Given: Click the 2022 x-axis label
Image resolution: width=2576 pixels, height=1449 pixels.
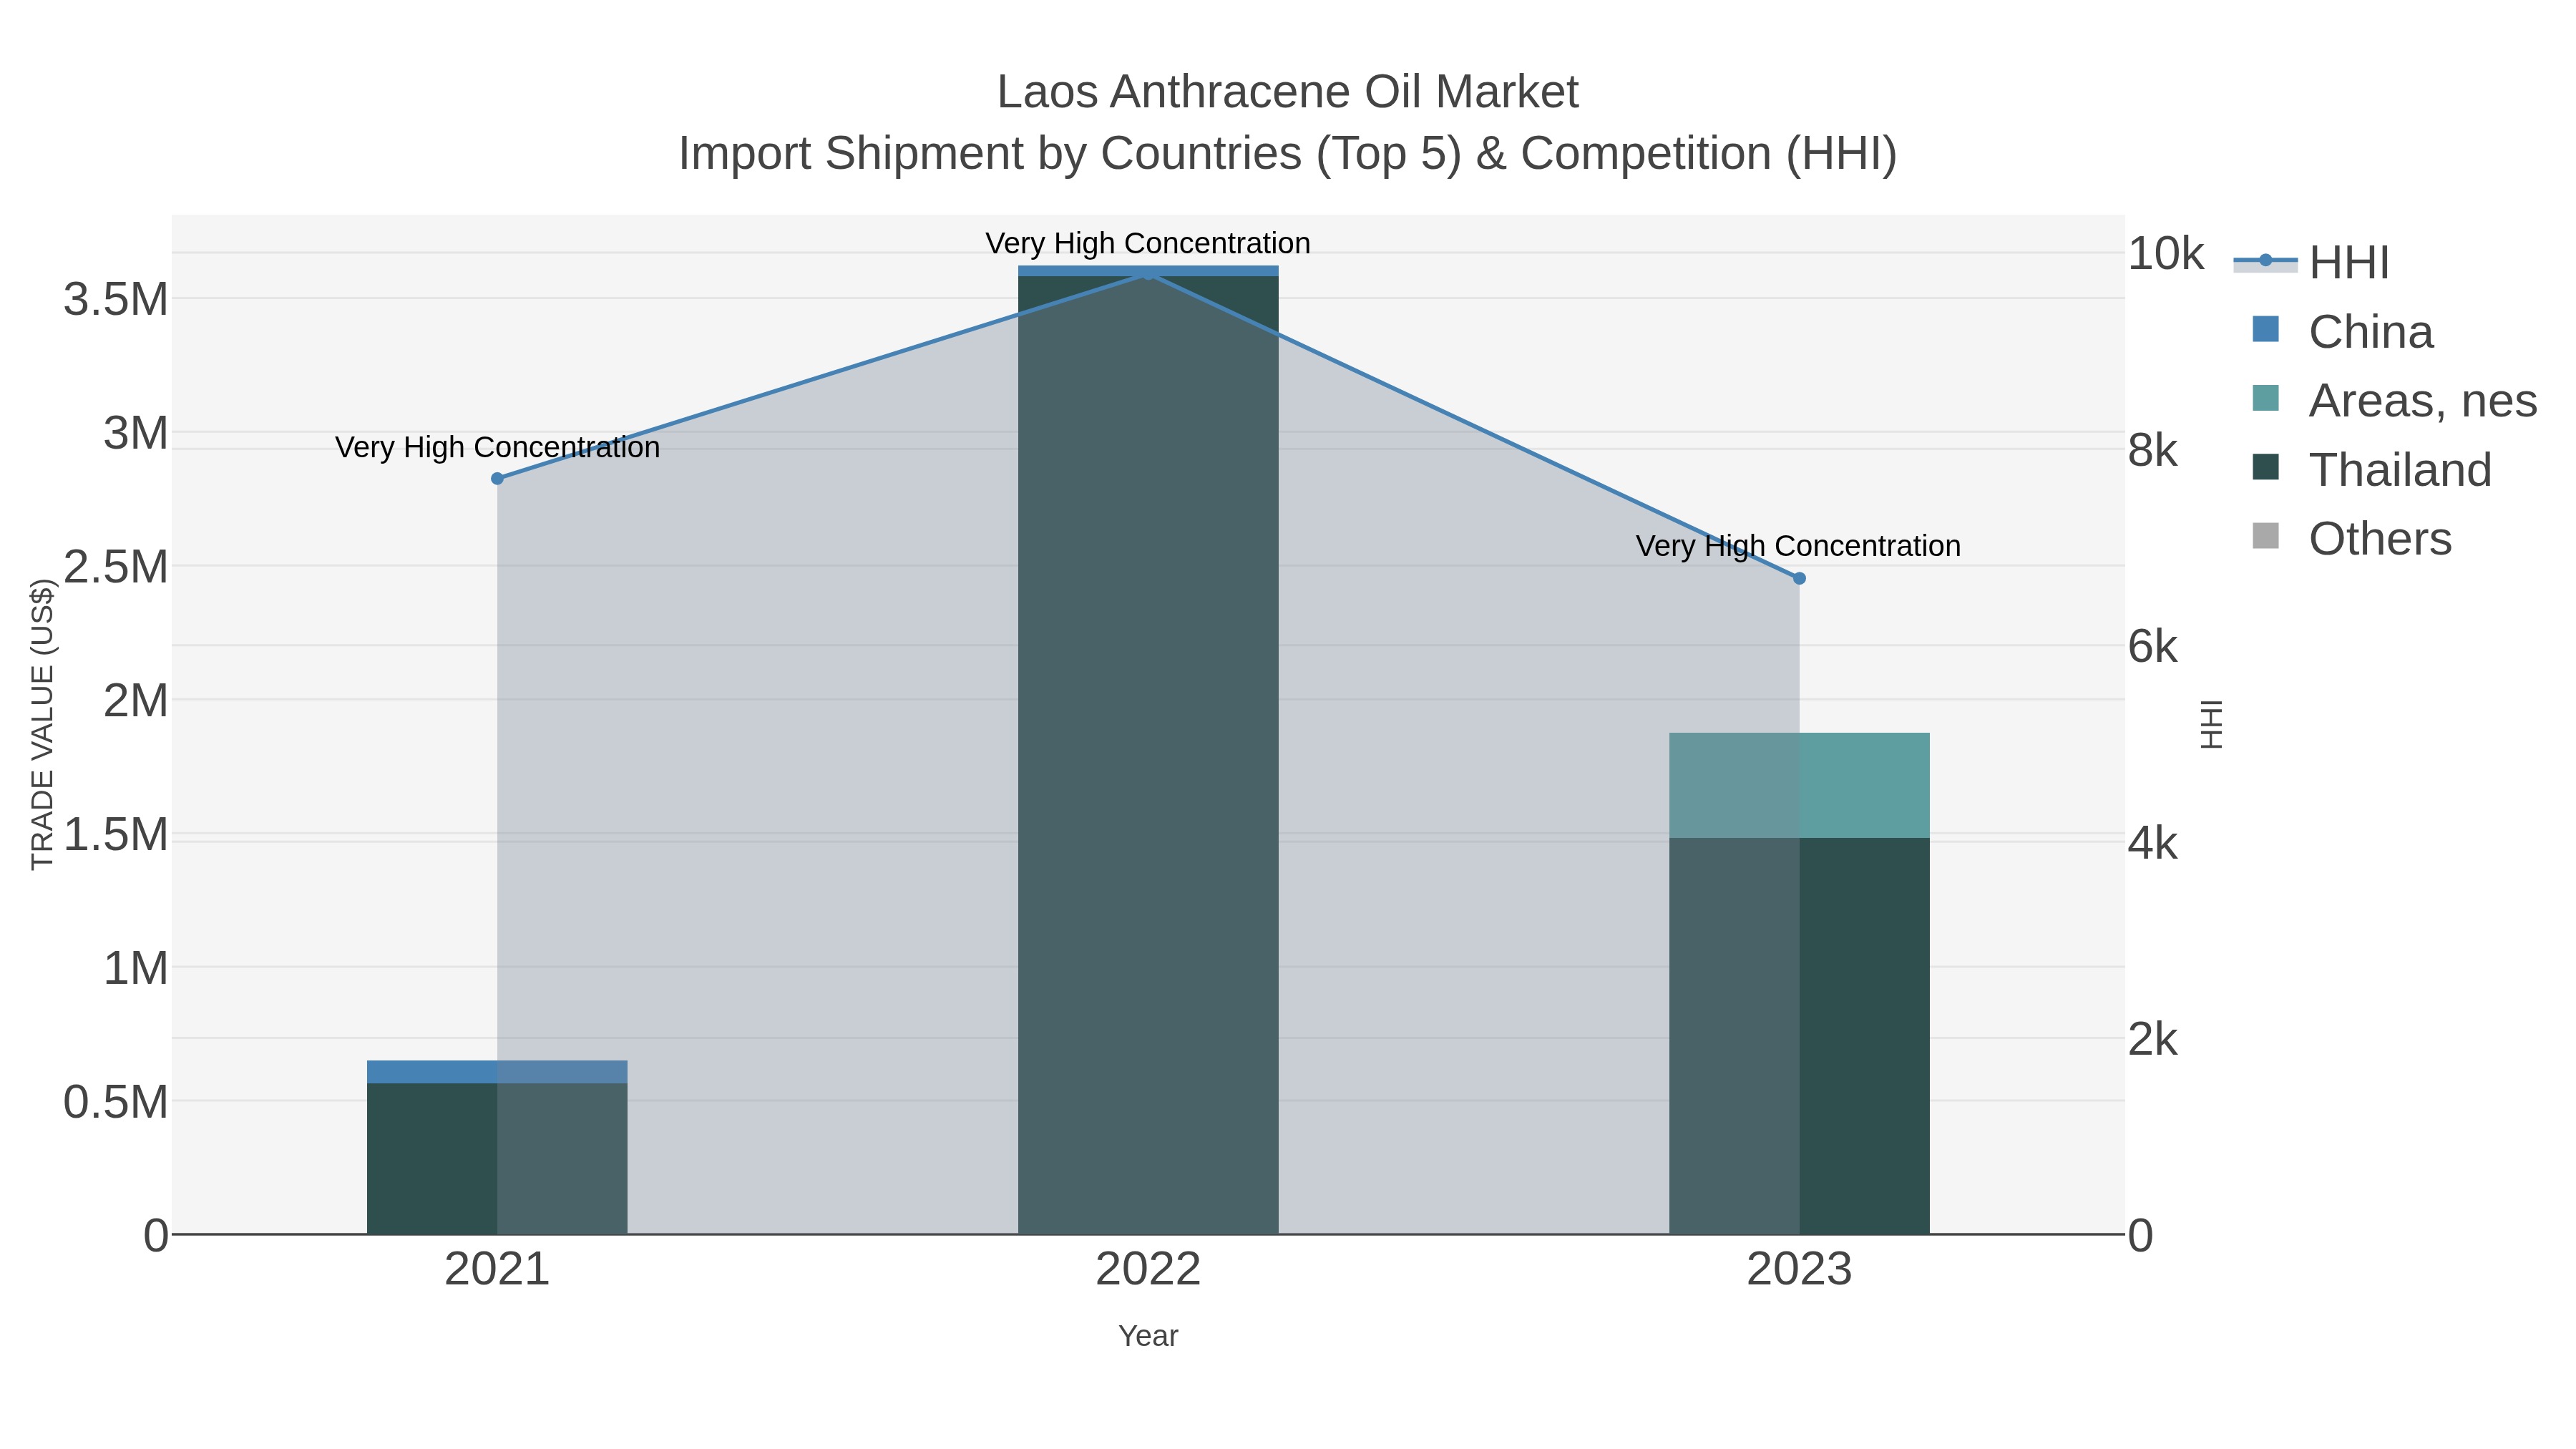Looking at the screenshot, I should [x=1148, y=1270].
